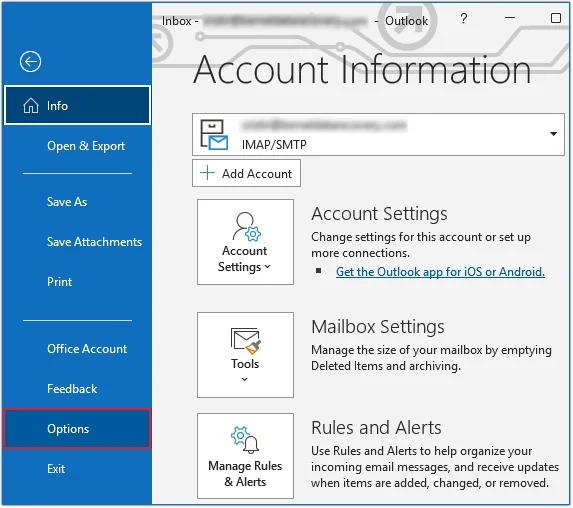Image resolution: width=573 pixels, height=508 pixels.
Task: Open the IMAP/SMTP account combo box
Action: click(x=378, y=134)
